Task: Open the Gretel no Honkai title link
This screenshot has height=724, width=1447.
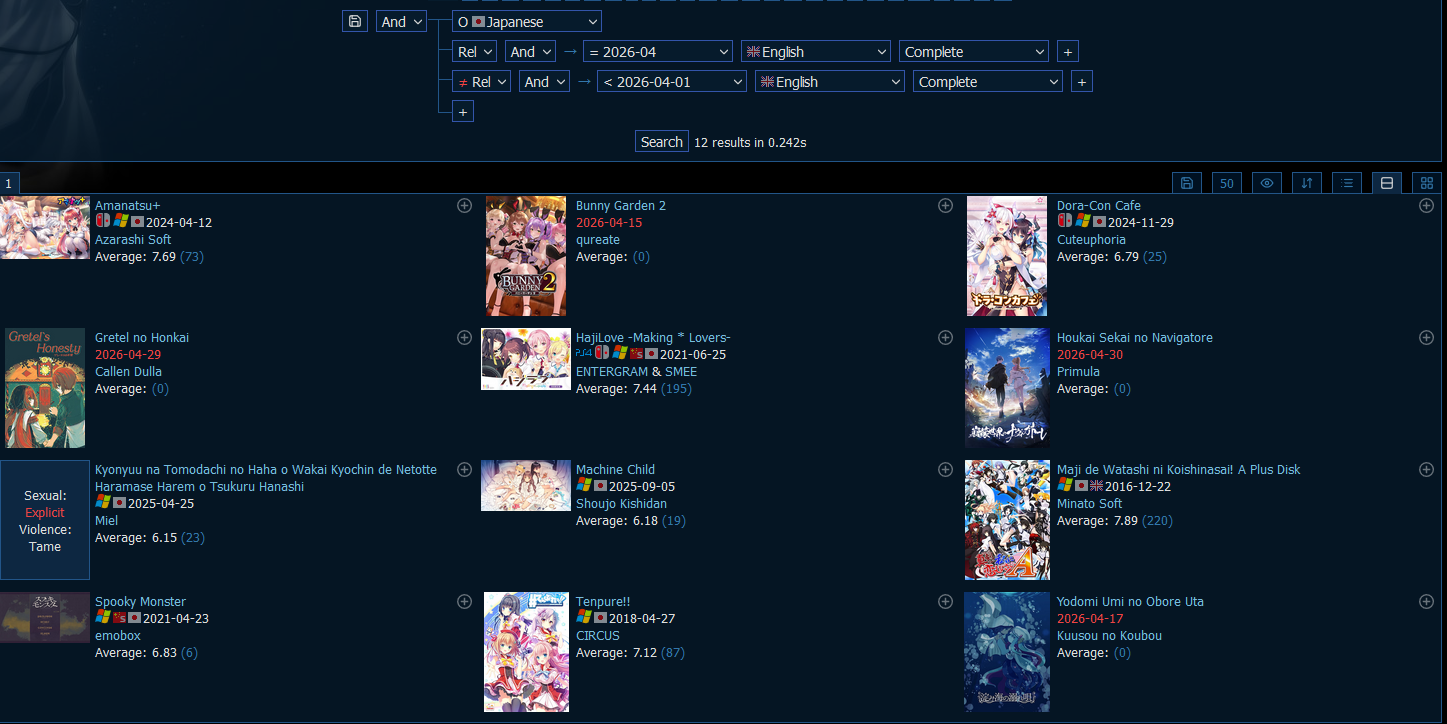Action: pos(142,337)
